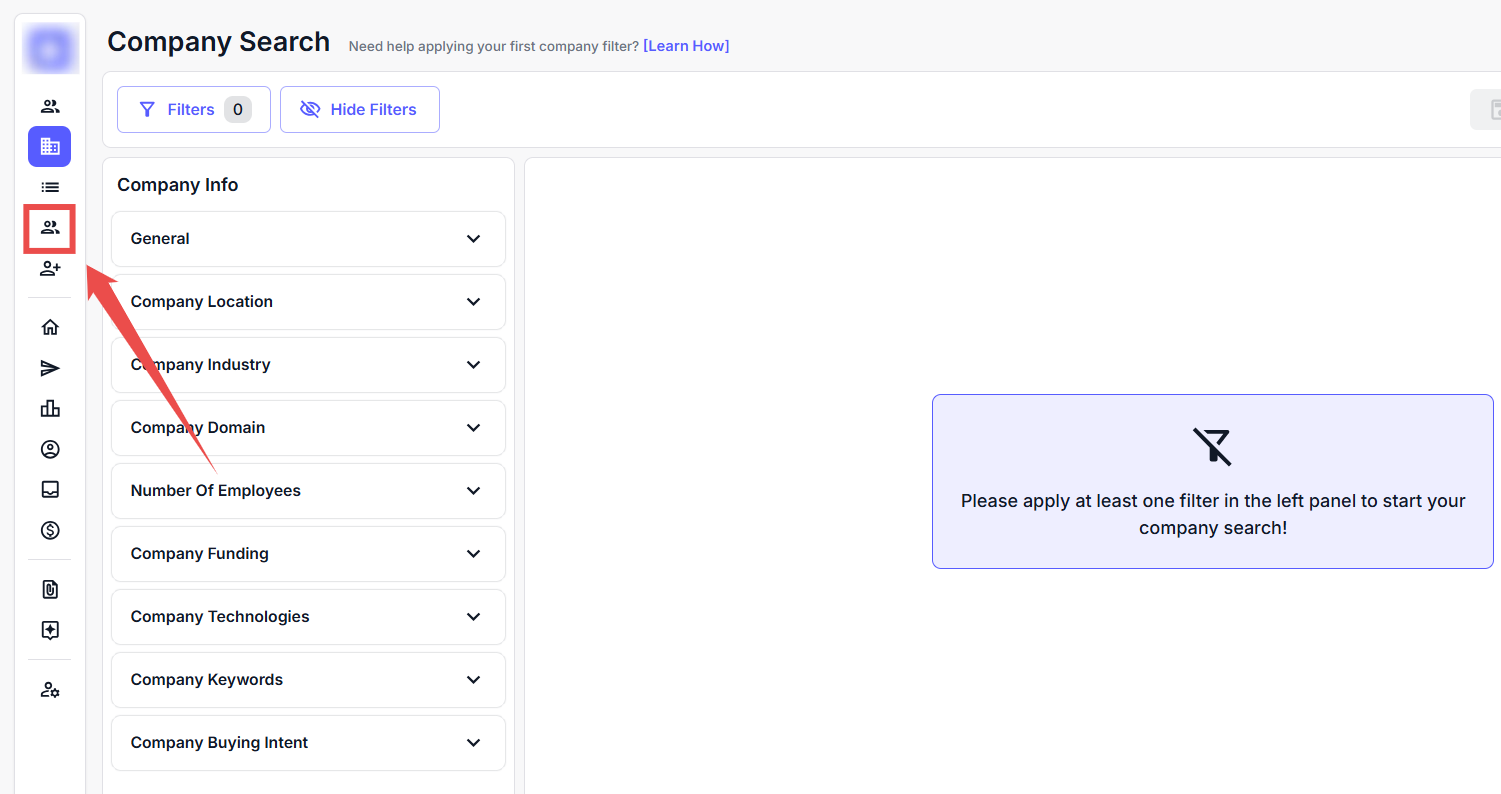Click the paperclip document icon in sidebar
1501x794 pixels.
50,590
